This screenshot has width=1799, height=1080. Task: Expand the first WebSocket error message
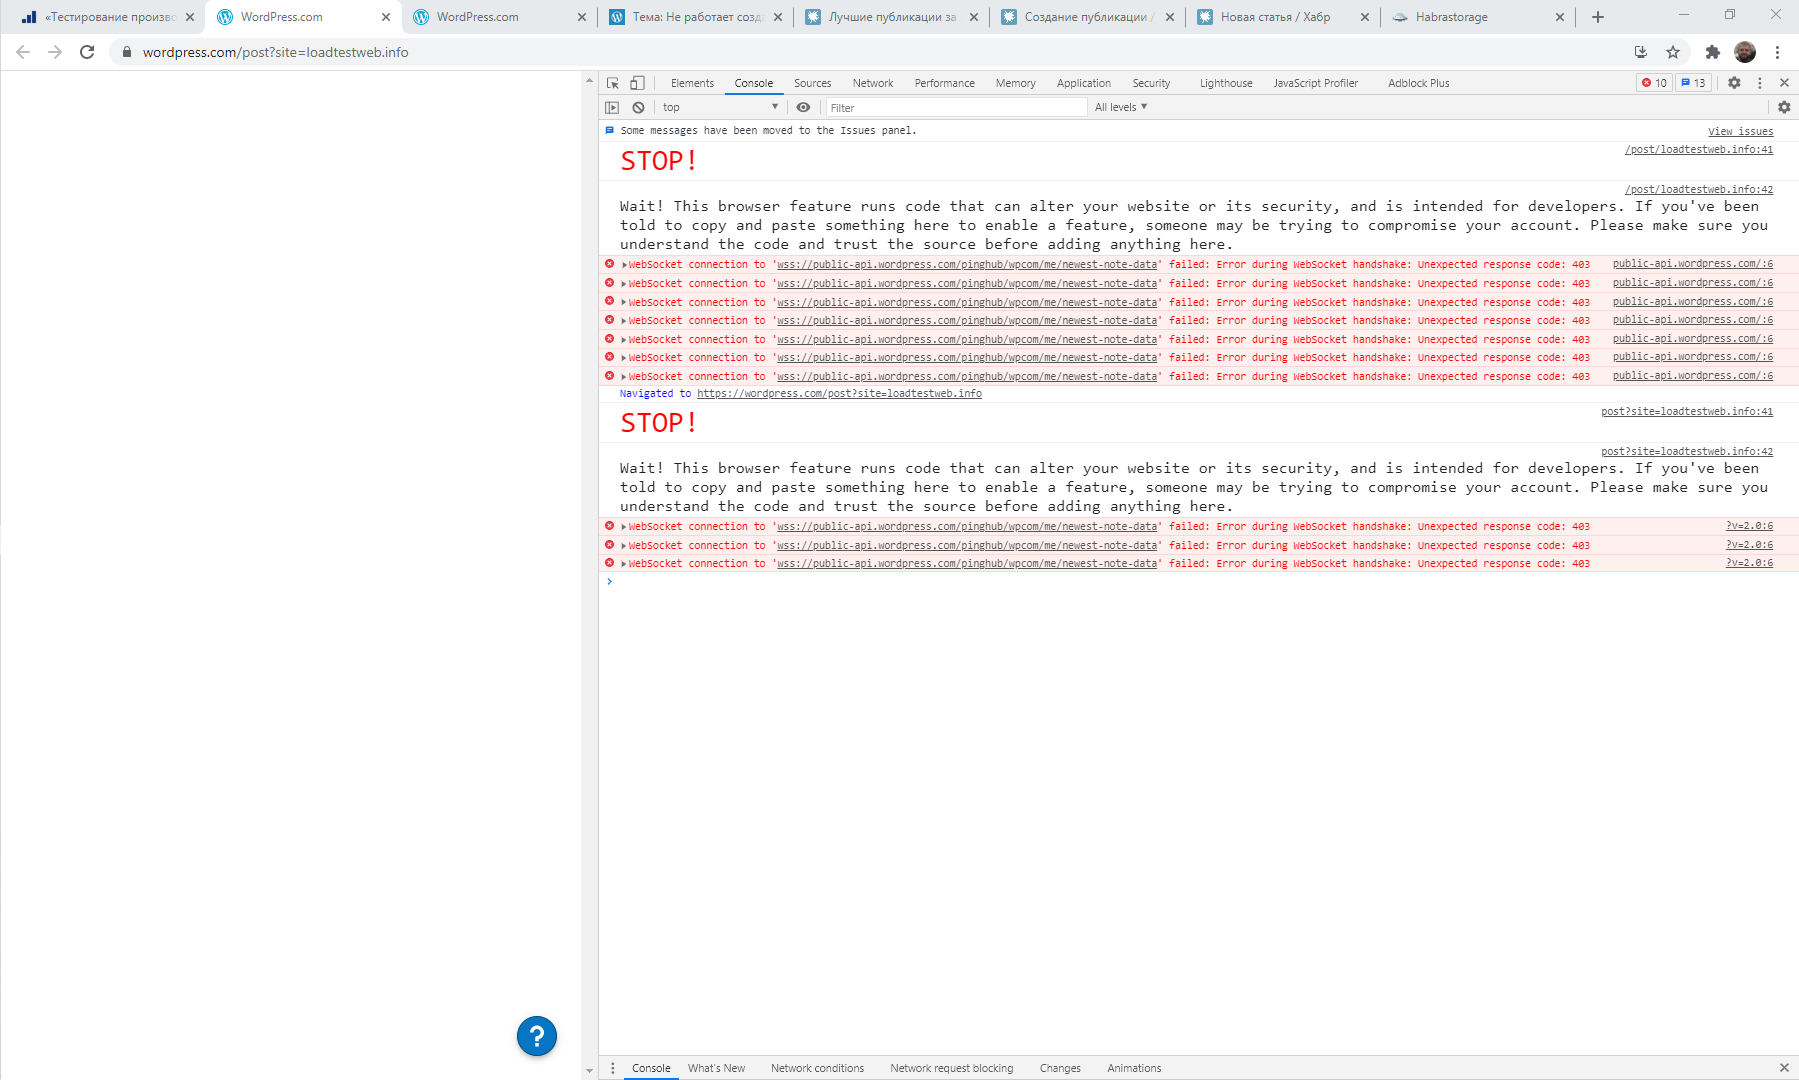(625, 265)
